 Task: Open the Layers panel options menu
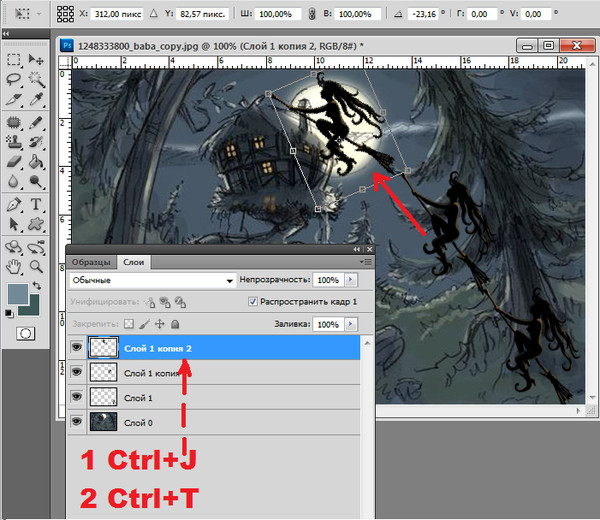coord(367,262)
